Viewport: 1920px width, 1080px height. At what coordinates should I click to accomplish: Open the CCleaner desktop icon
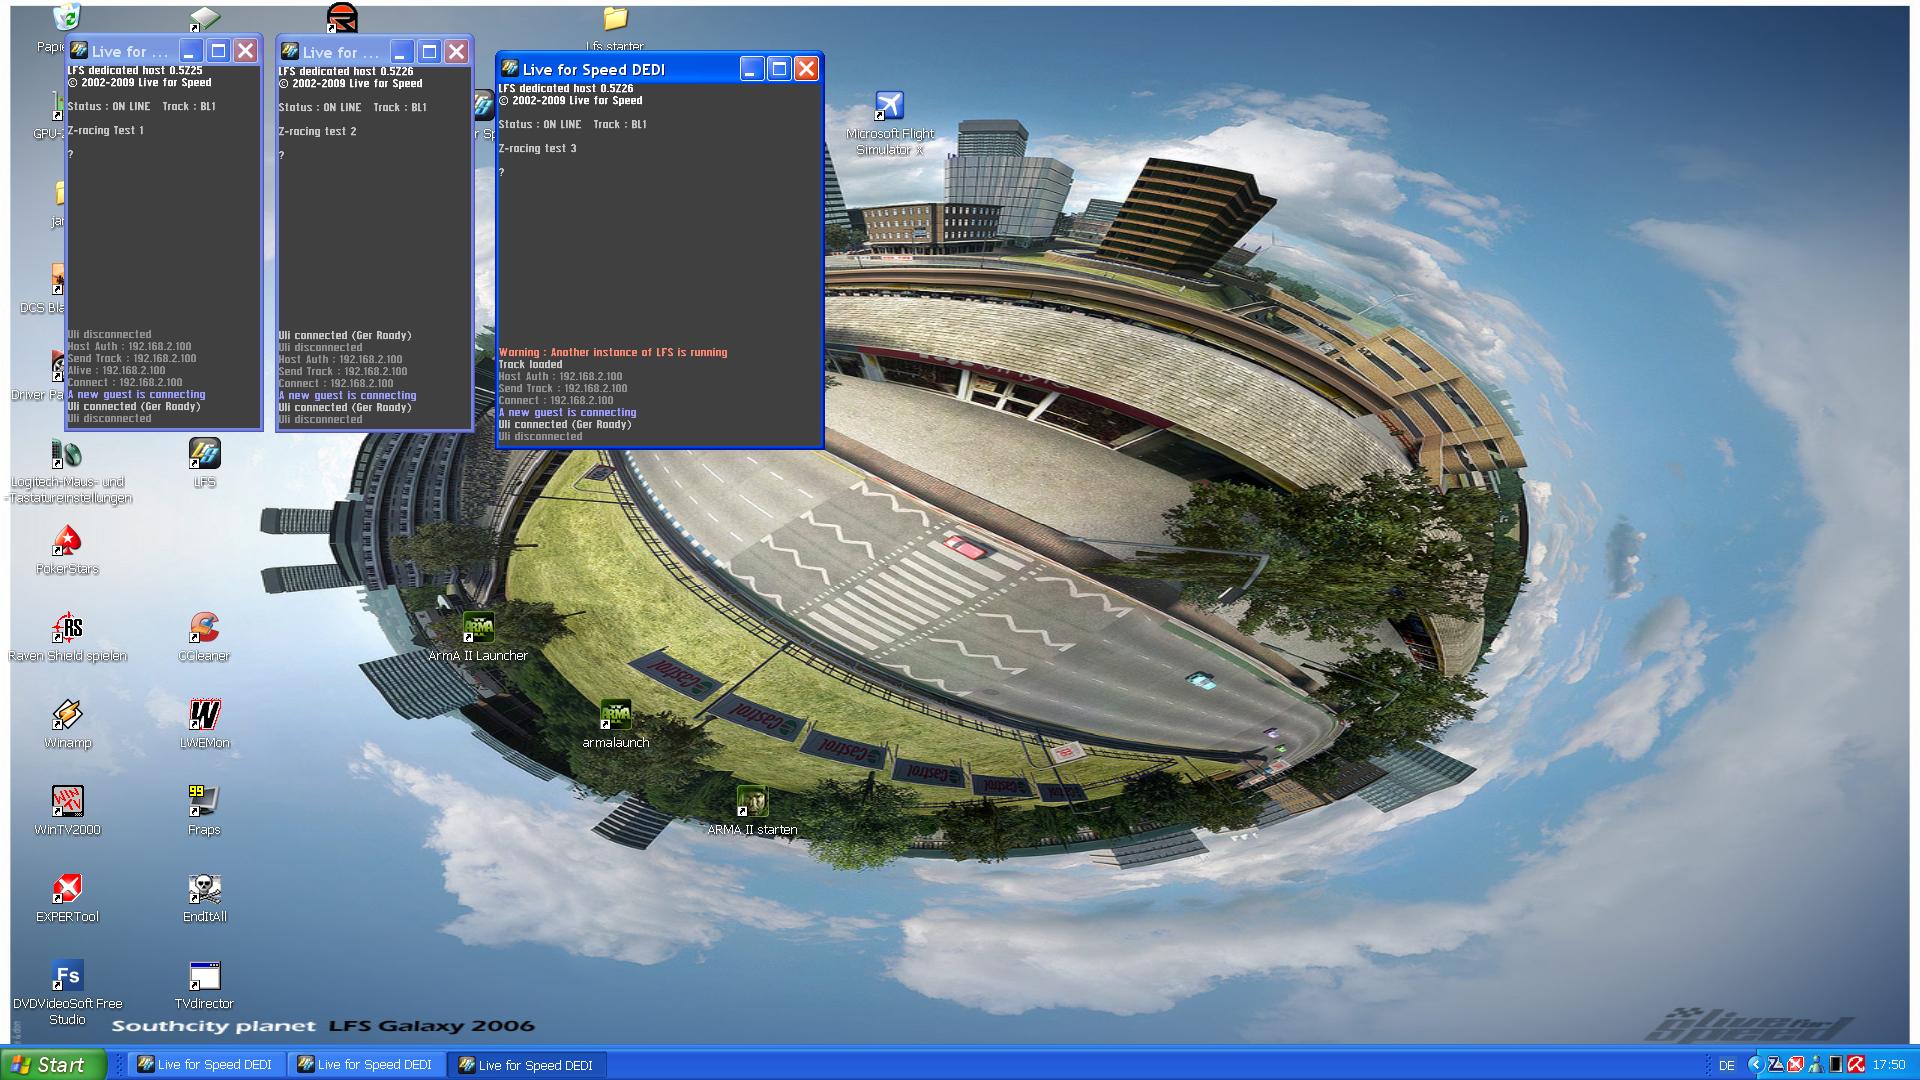coord(204,629)
